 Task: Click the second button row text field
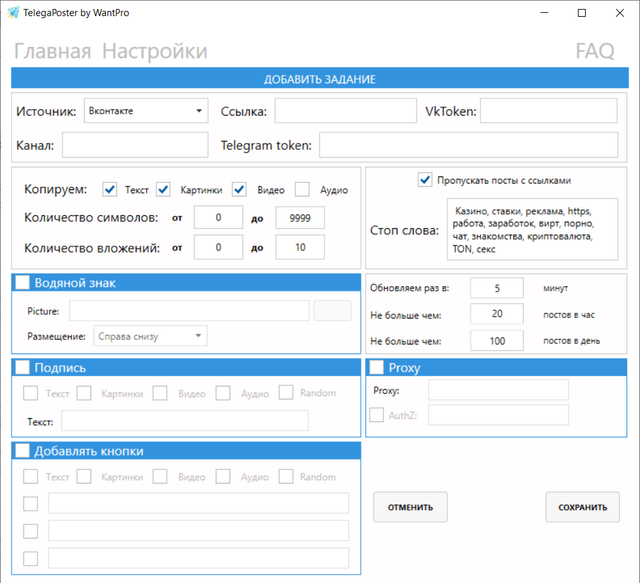199,530
